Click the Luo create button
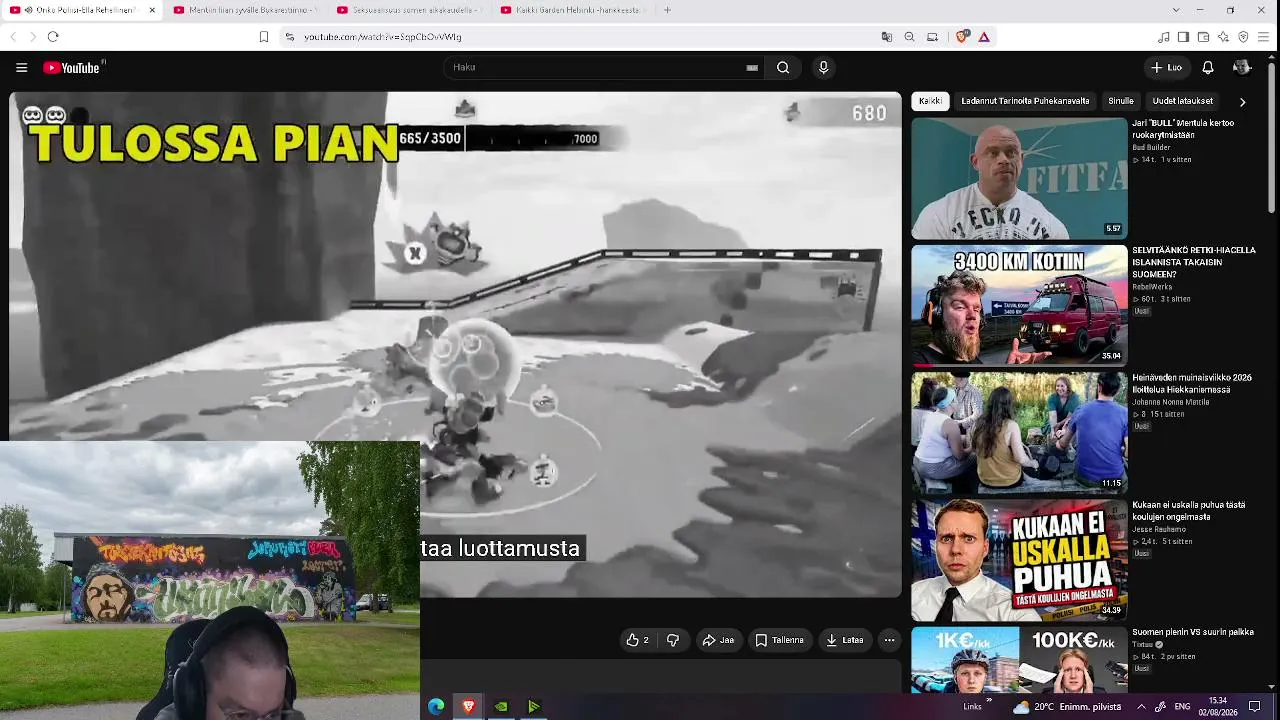The width and height of the screenshot is (1280, 720). [x=1167, y=68]
